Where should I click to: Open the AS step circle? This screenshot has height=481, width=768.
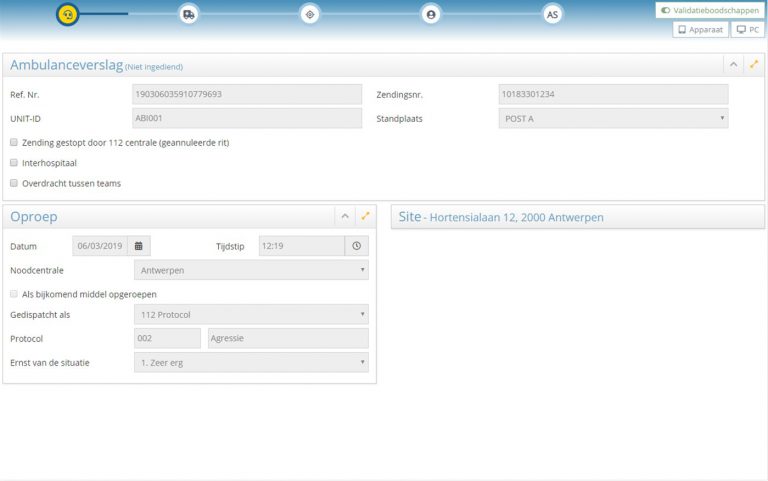tap(552, 15)
